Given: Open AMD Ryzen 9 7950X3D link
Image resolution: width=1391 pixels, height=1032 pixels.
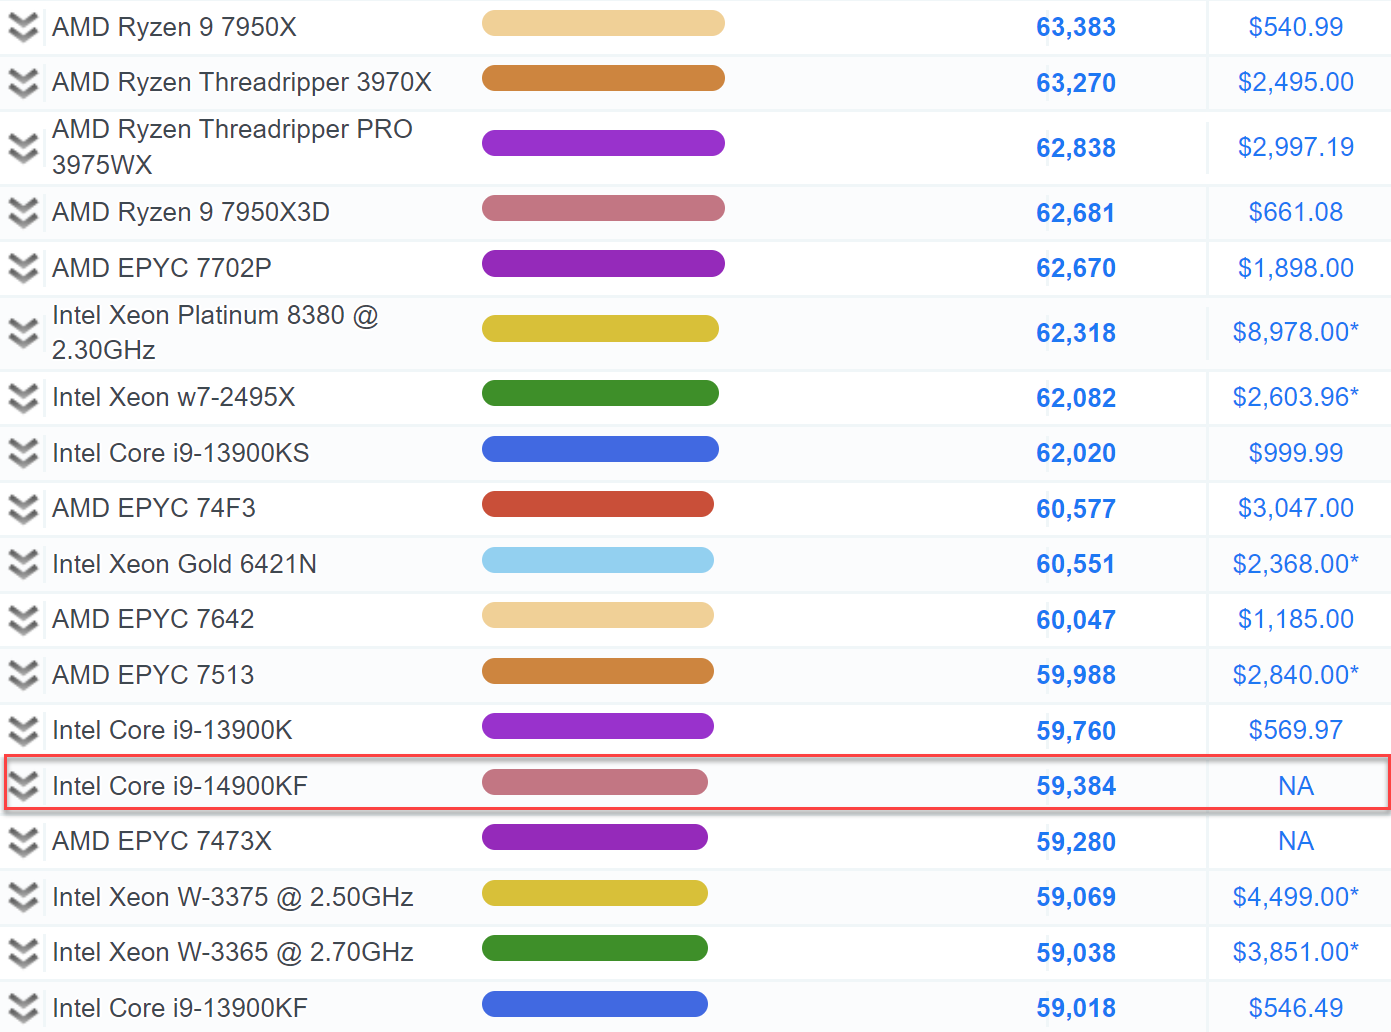Looking at the screenshot, I should [191, 212].
